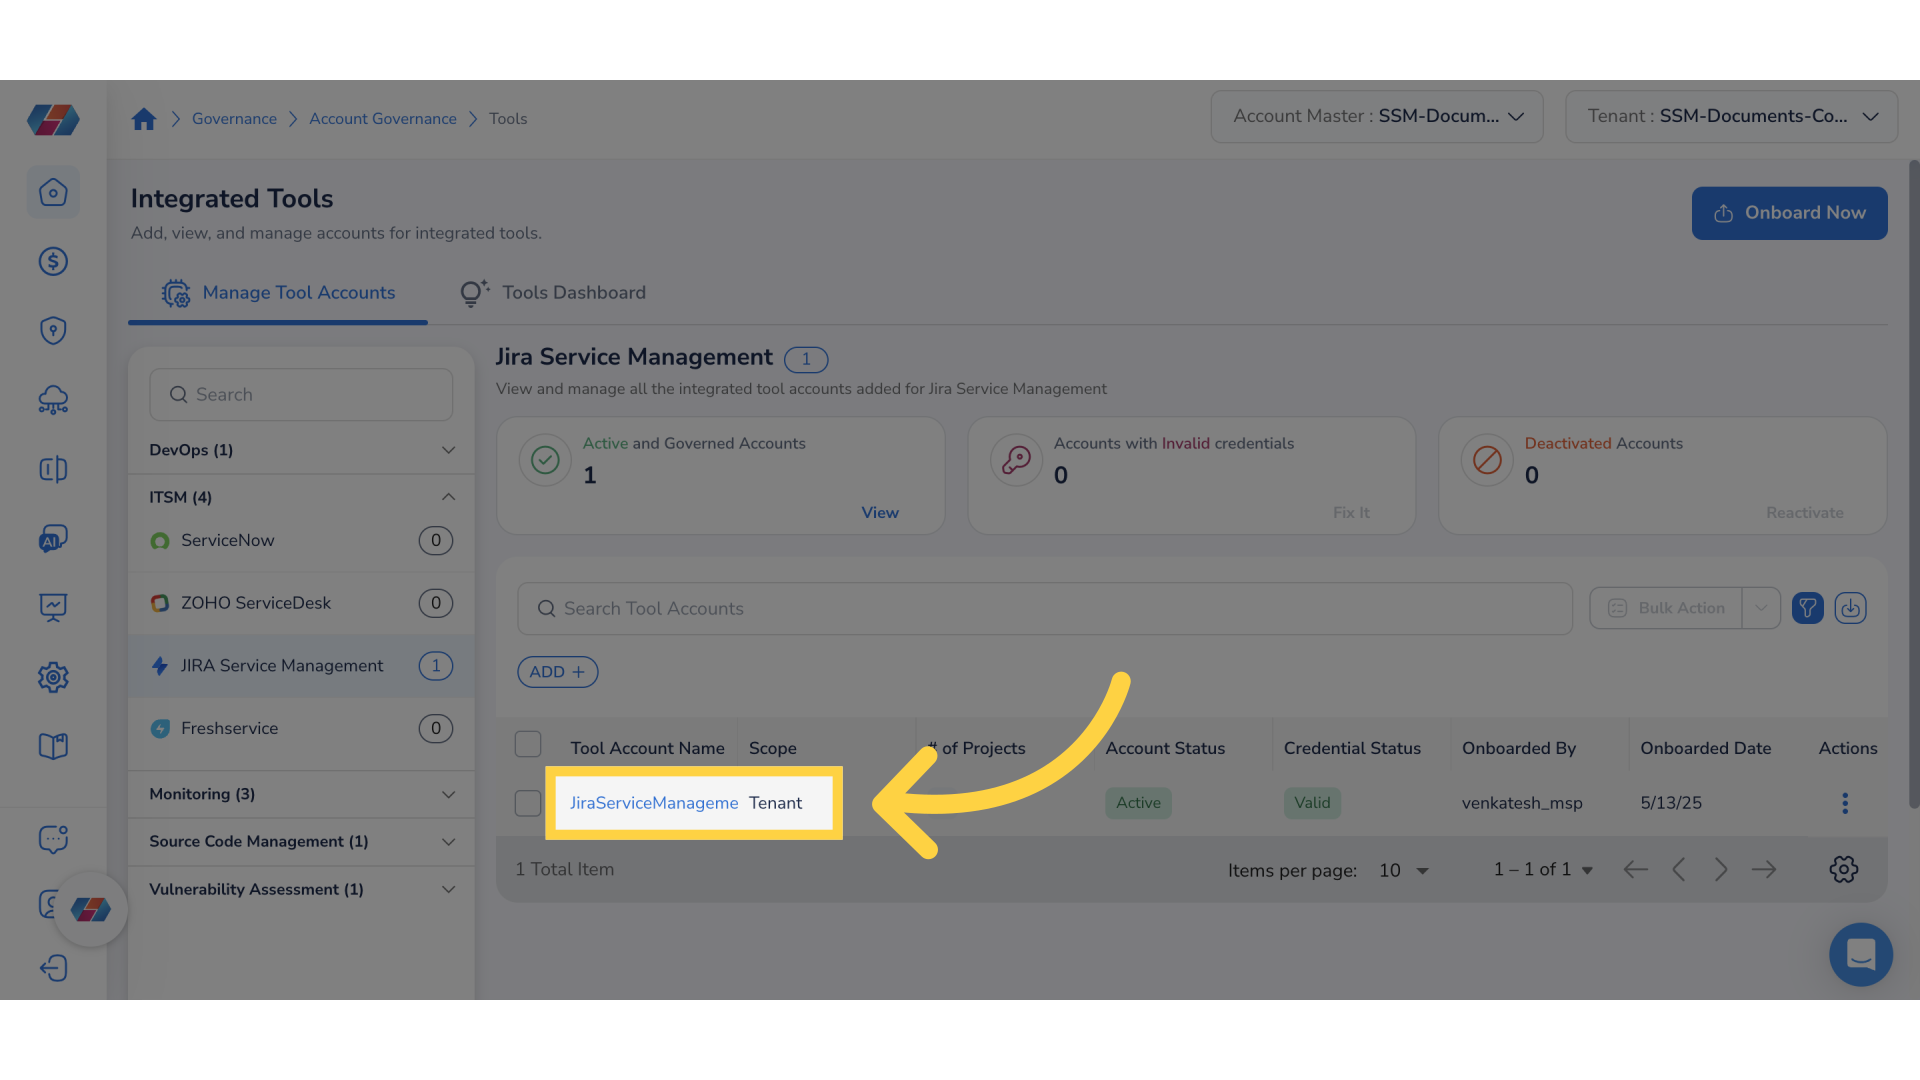This screenshot has height=1080, width=1920.
Task: Open the JiraServiceManageme account link
Action: 654,803
